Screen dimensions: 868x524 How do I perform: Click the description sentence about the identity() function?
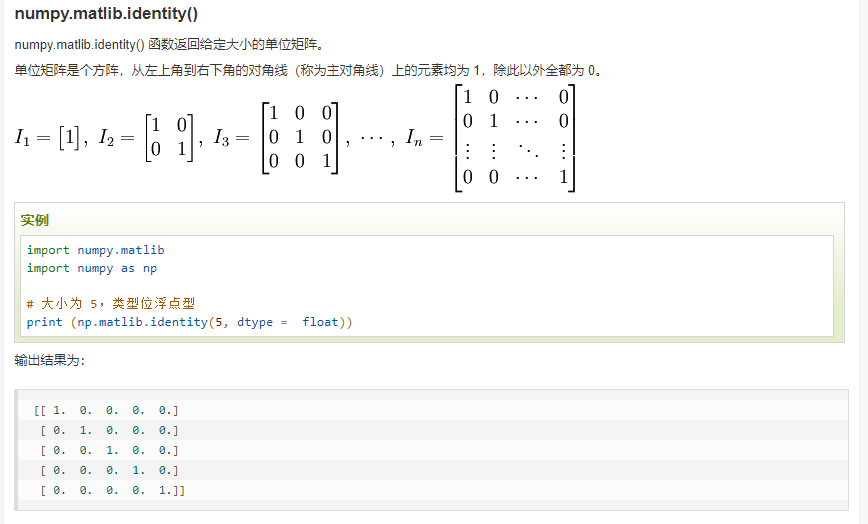point(169,46)
